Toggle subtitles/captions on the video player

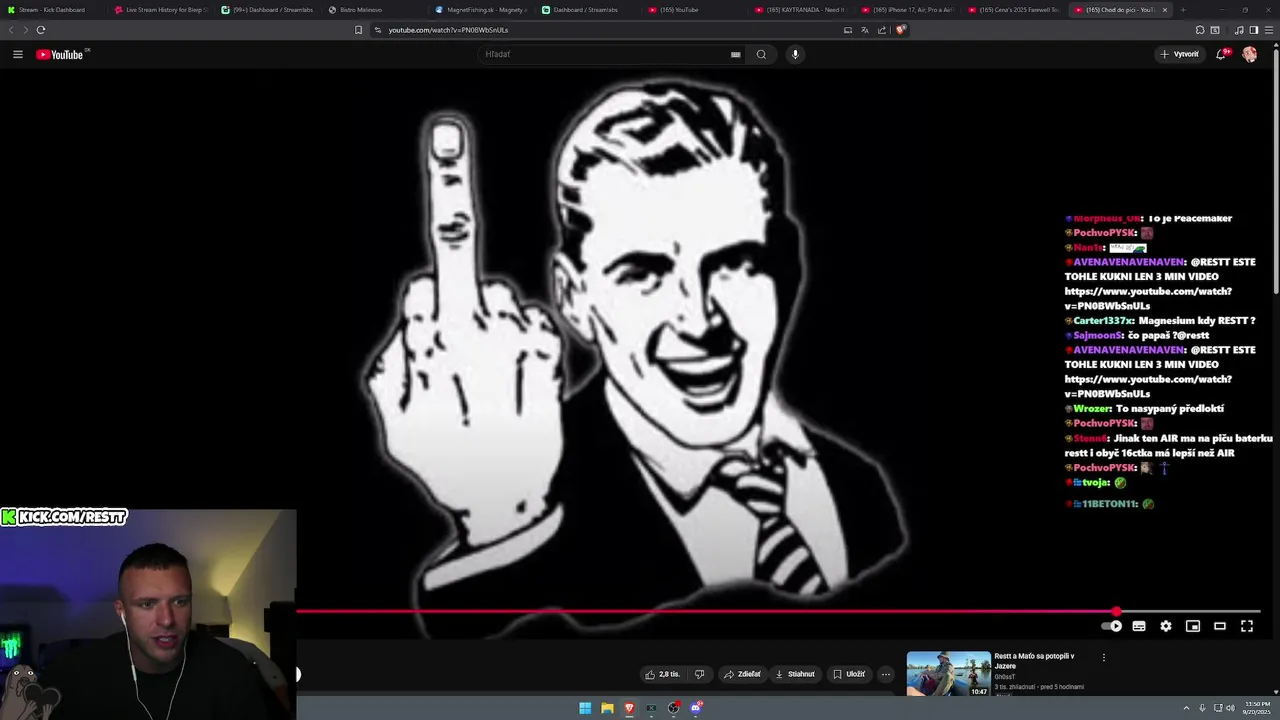click(1139, 626)
